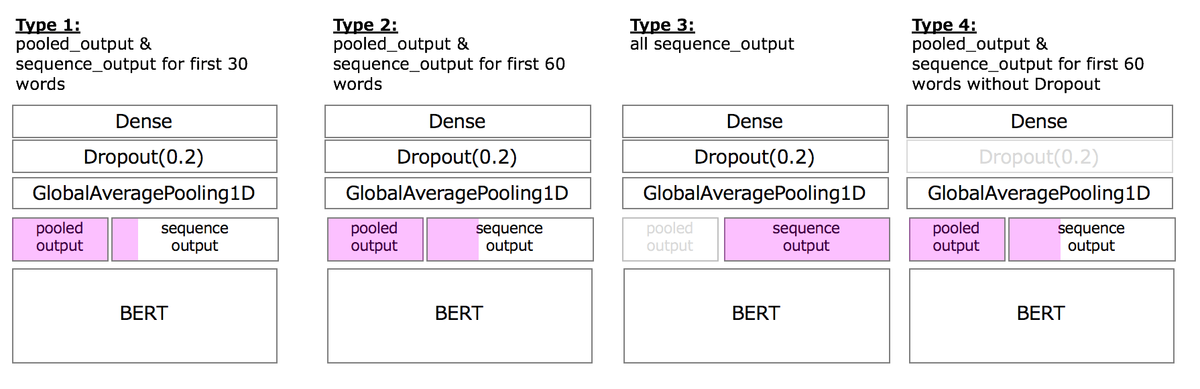Select the Dense box under Type 2
This screenshot has height=389, width=1200.
click(x=457, y=121)
